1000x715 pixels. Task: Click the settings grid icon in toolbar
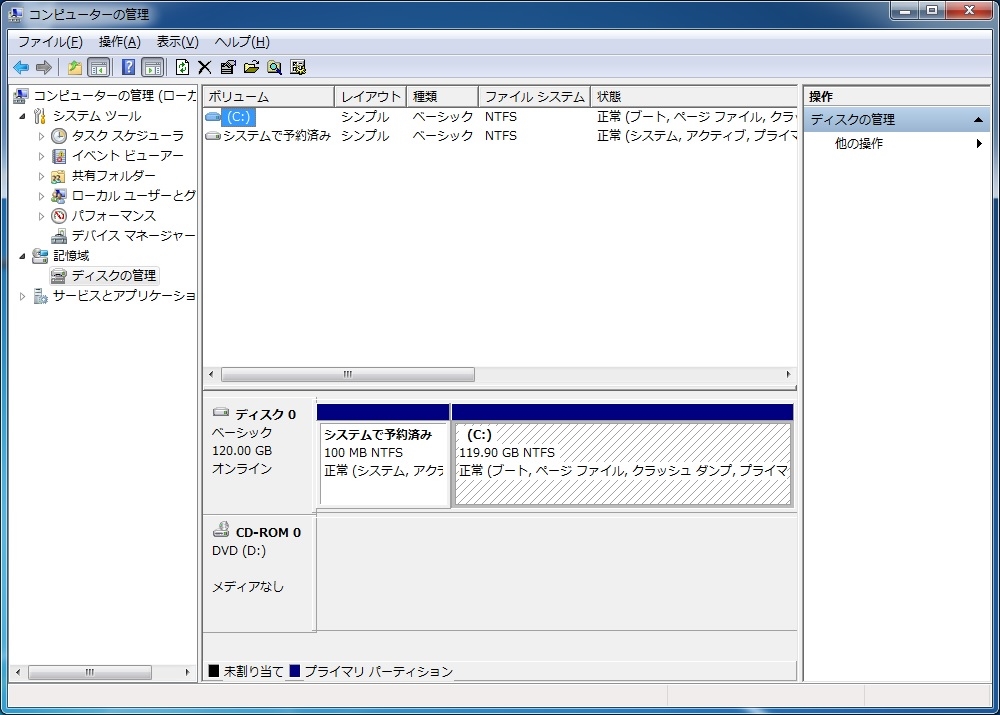(298, 67)
